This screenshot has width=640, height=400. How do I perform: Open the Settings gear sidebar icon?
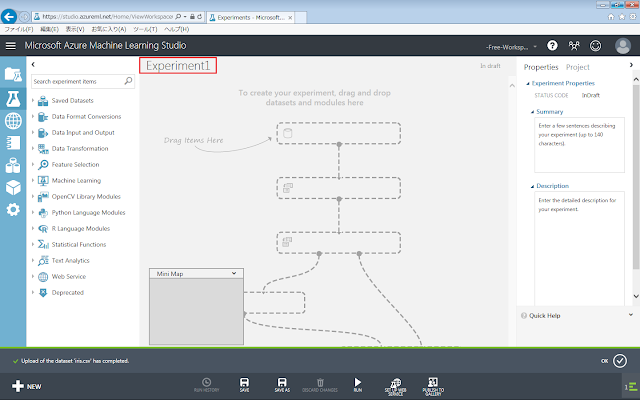pyautogui.click(x=13, y=209)
